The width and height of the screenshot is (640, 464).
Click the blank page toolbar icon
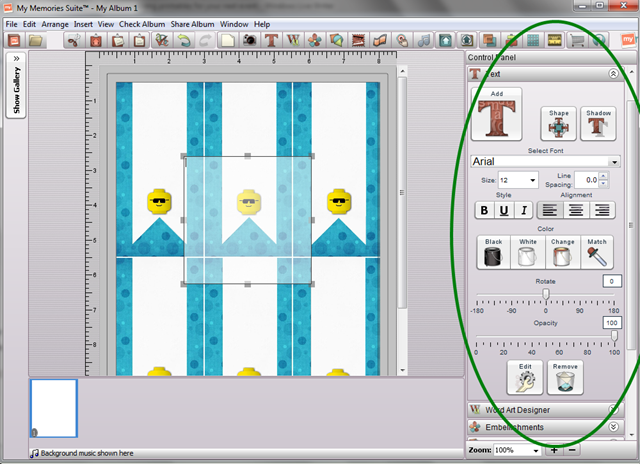click(228, 40)
